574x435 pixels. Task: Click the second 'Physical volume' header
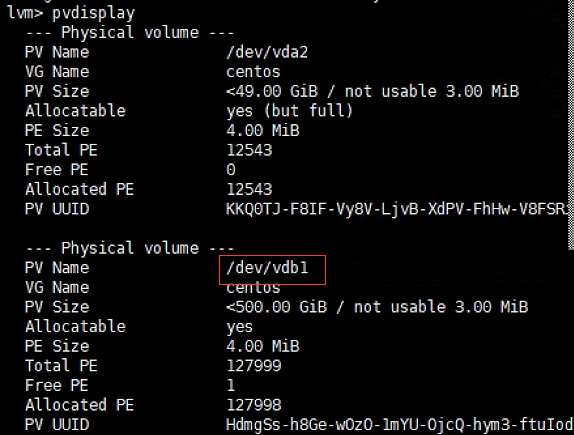click(130, 248)
